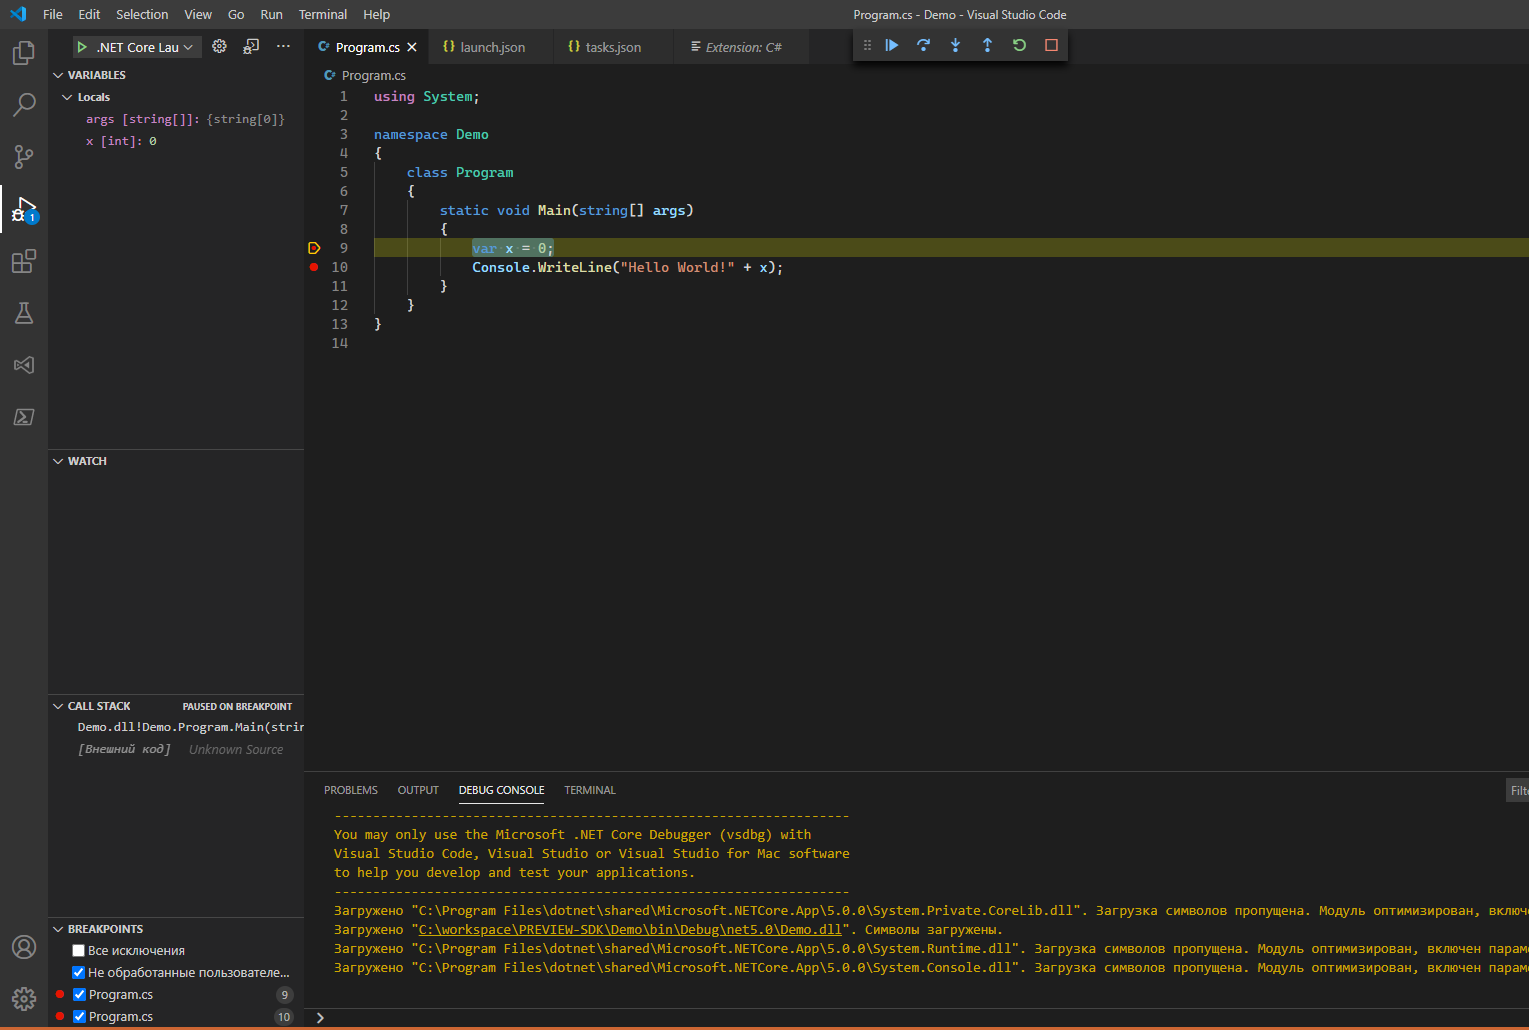Start debugging with green play arrow
Screen dimensions: 1529x1030
click(x=82, y=47)
